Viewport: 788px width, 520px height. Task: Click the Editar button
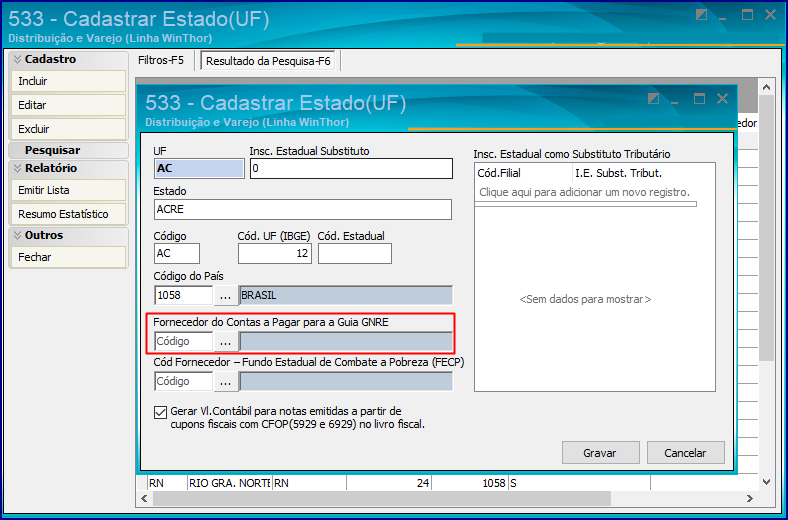click(x=68, y=105)
